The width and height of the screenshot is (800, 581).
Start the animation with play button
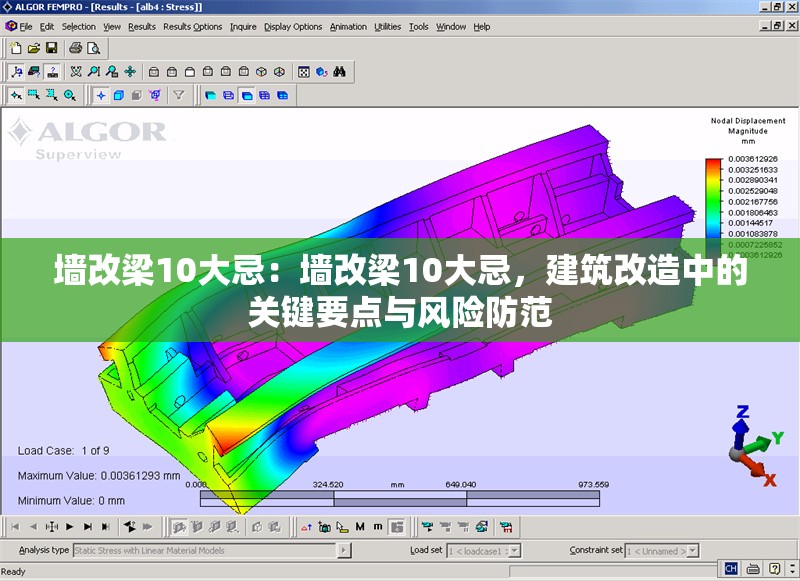tap(70, 526)
